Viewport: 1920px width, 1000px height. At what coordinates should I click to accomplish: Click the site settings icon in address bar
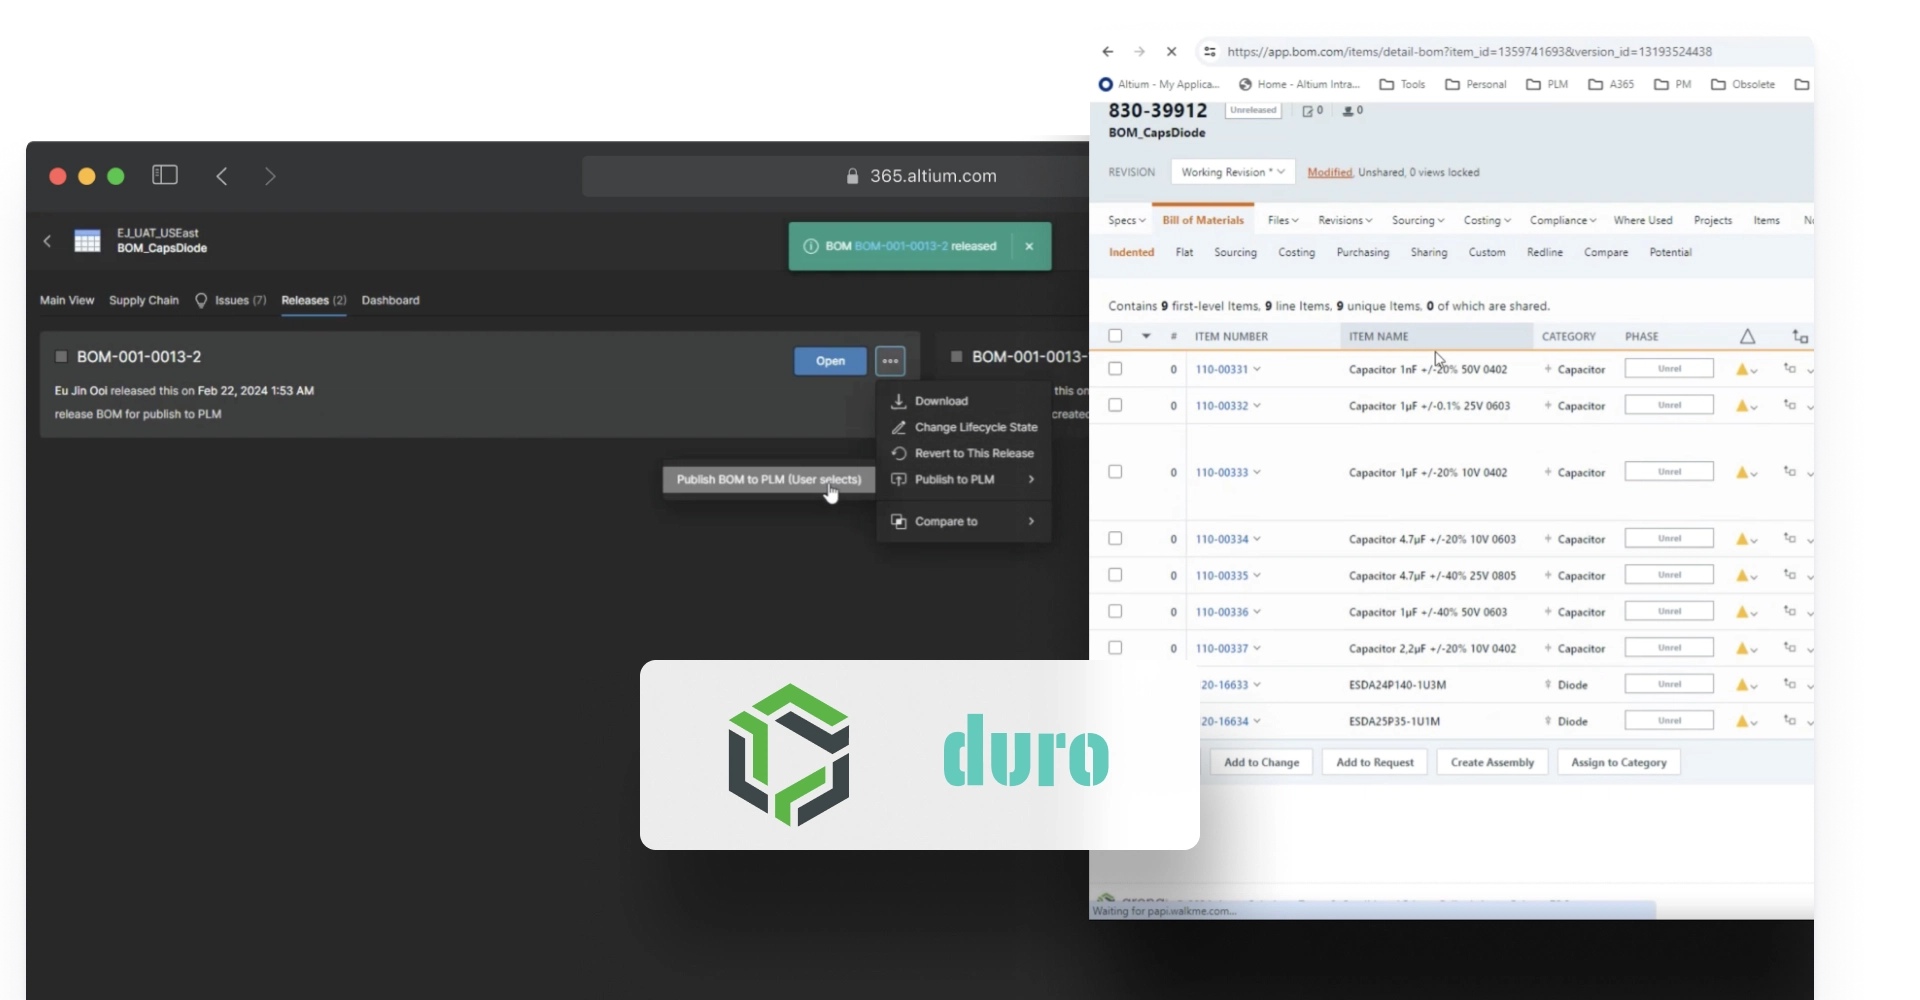pyautogui.click(x=1210, y=52)
